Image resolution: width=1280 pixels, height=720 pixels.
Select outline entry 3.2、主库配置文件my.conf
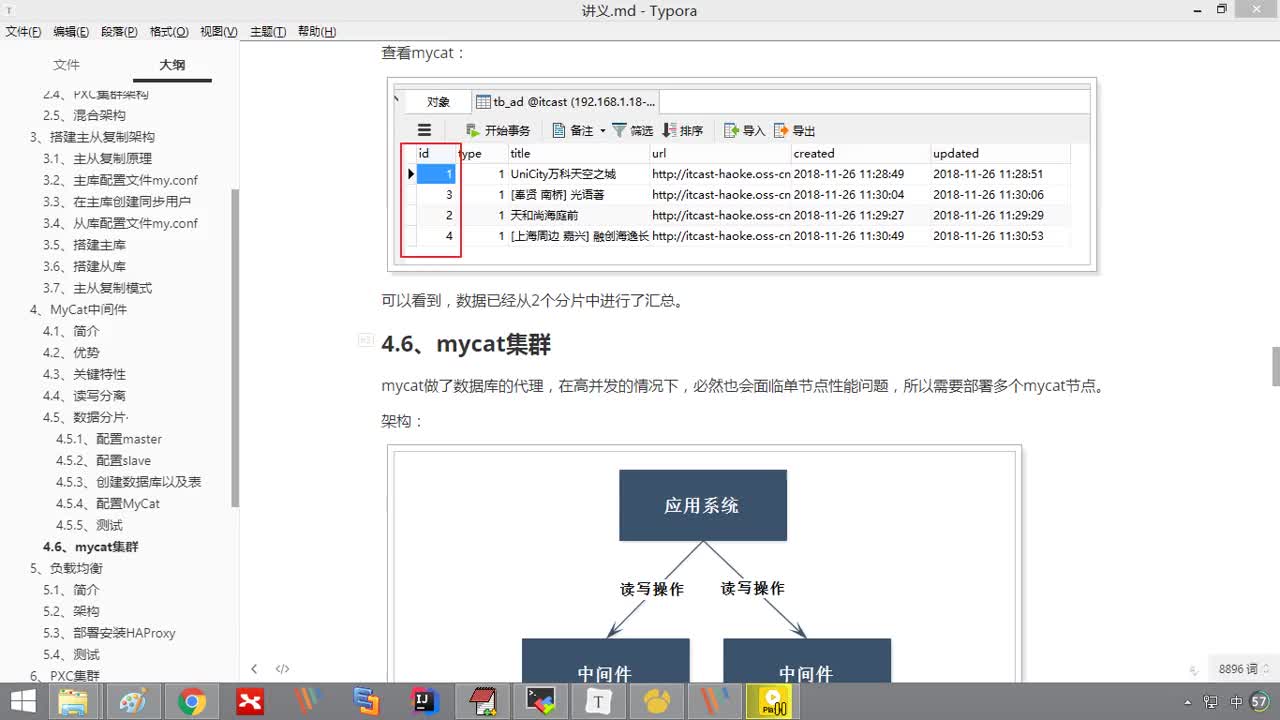(x=120, y=180)
